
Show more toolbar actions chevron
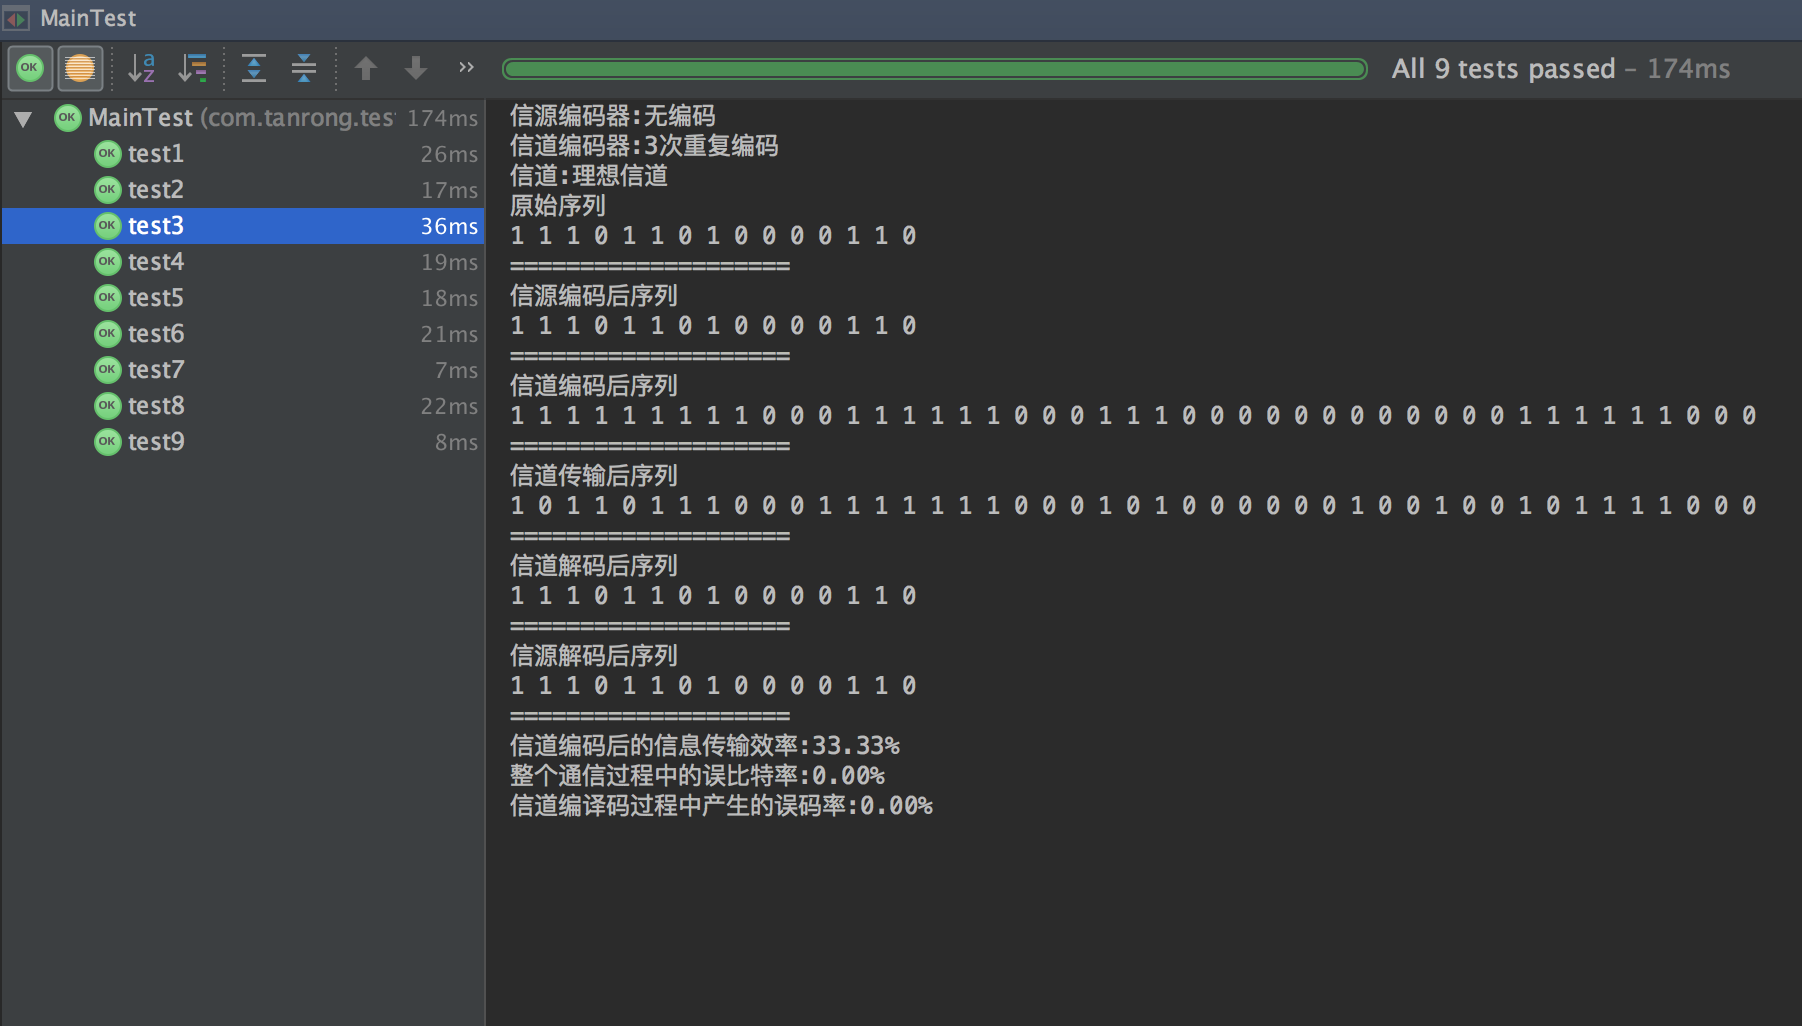(466, 67)
